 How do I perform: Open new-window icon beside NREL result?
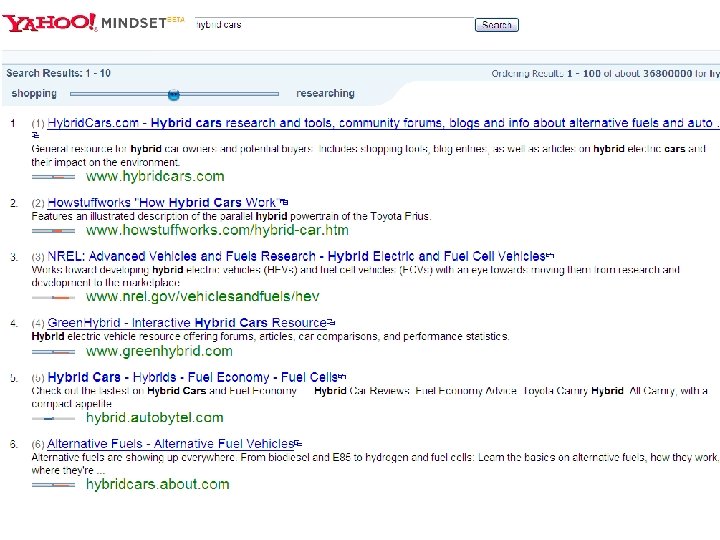click(551, 255)
